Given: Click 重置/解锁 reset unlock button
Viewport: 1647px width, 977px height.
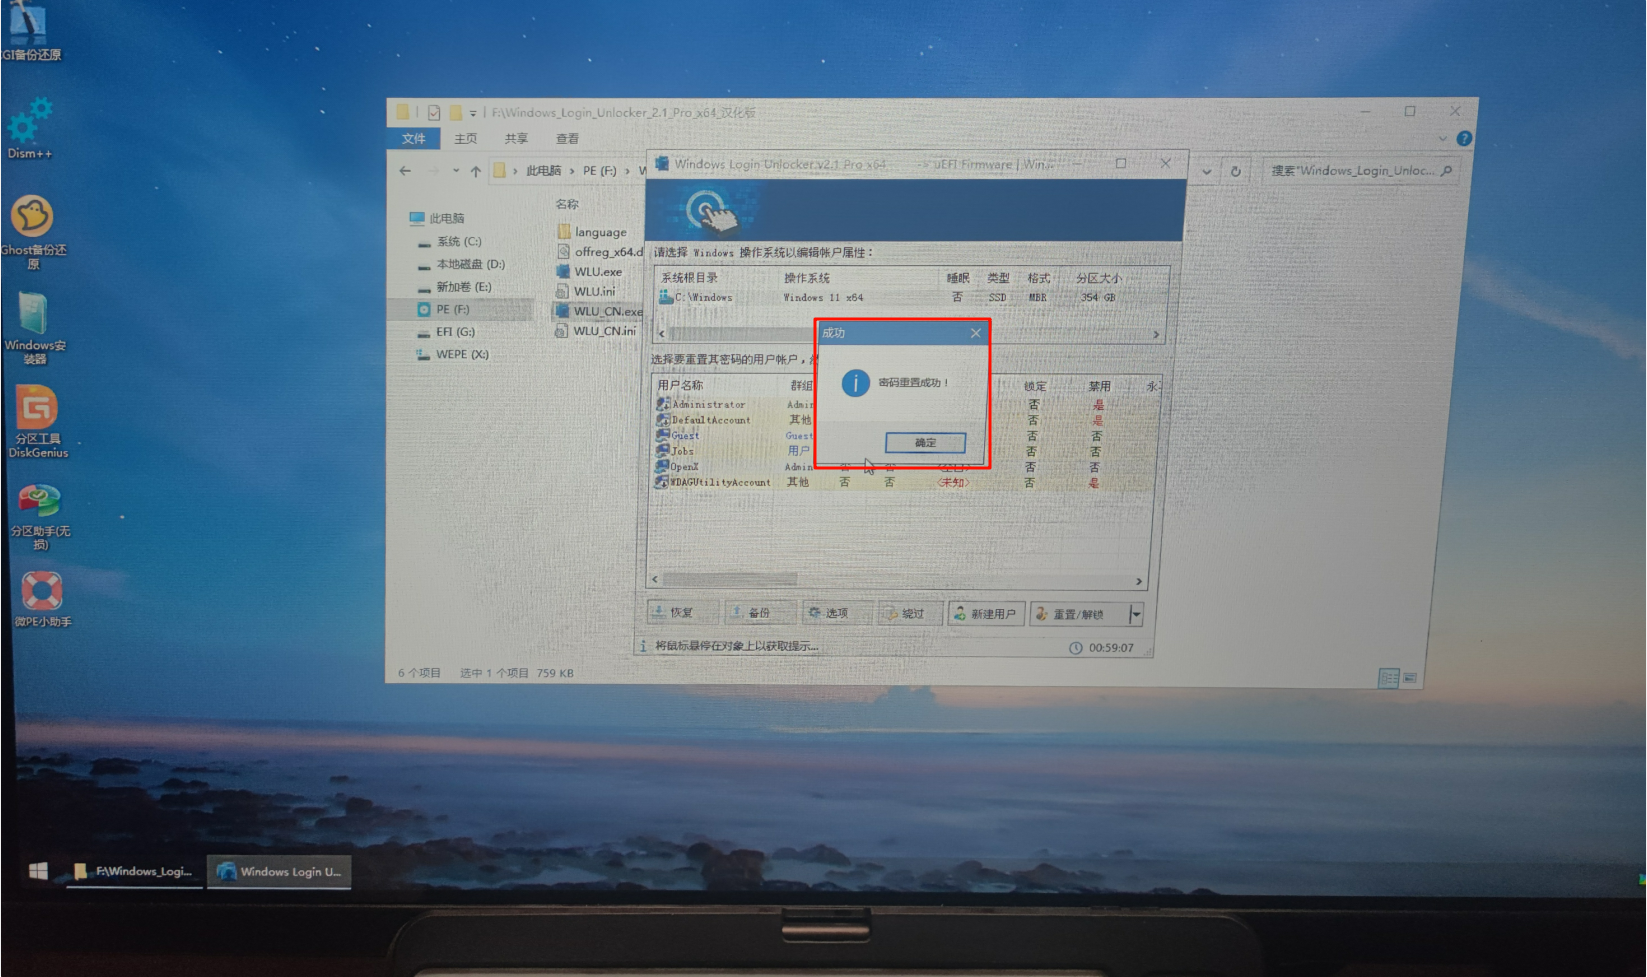Looking at the screenshot, I should point(1079,613).
